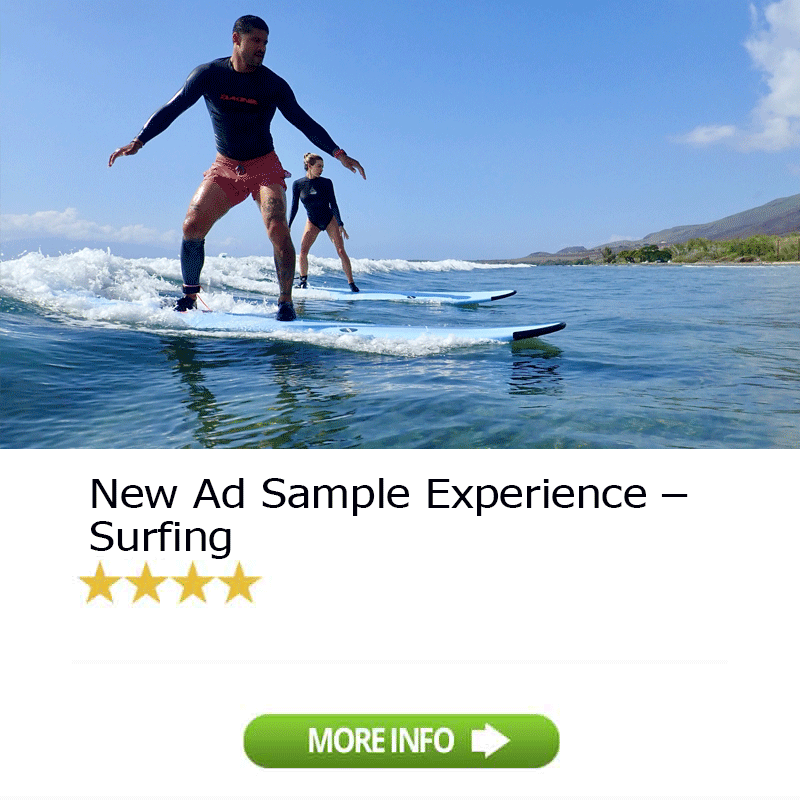Click the first gold rating star
The image size is (800, 800).
pos(100,582)
